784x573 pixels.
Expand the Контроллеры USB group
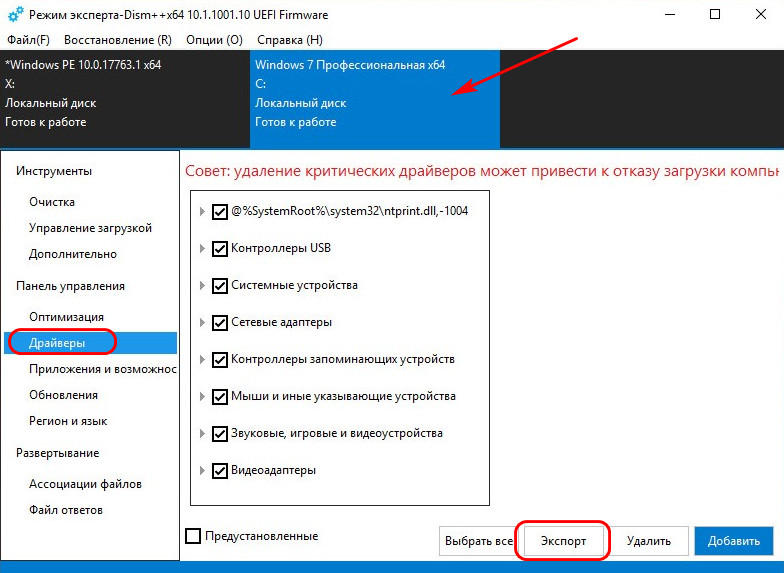pos(202,248)
